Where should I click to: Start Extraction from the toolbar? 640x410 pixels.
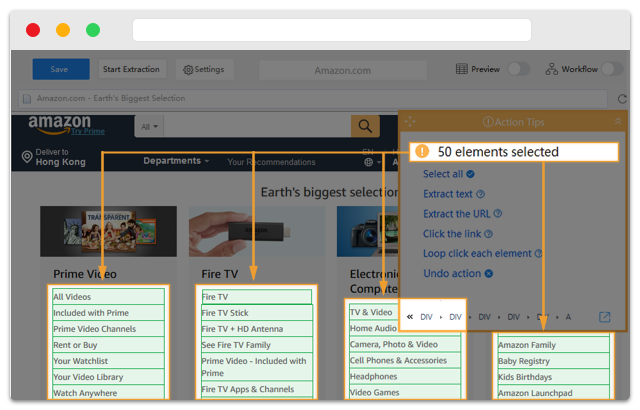131,69
